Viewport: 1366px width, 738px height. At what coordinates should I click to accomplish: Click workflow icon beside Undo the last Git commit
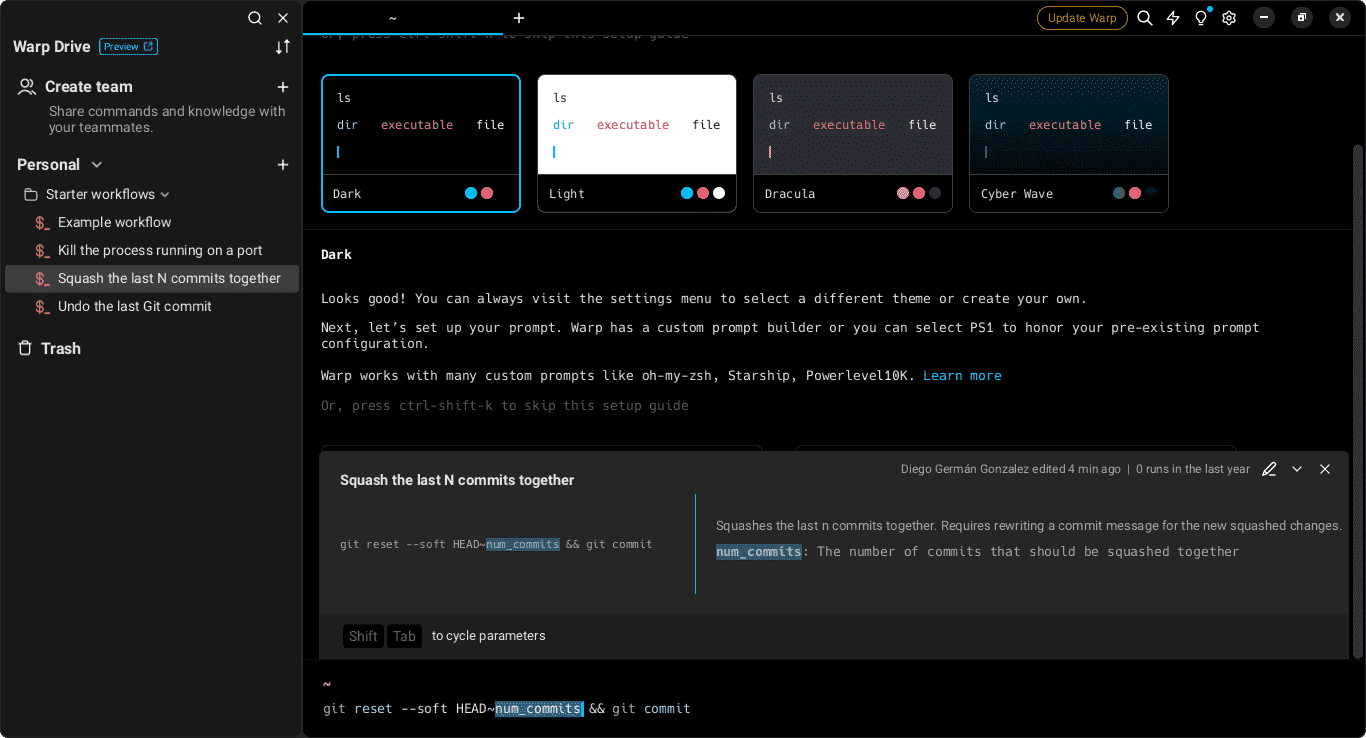(42, 307)
